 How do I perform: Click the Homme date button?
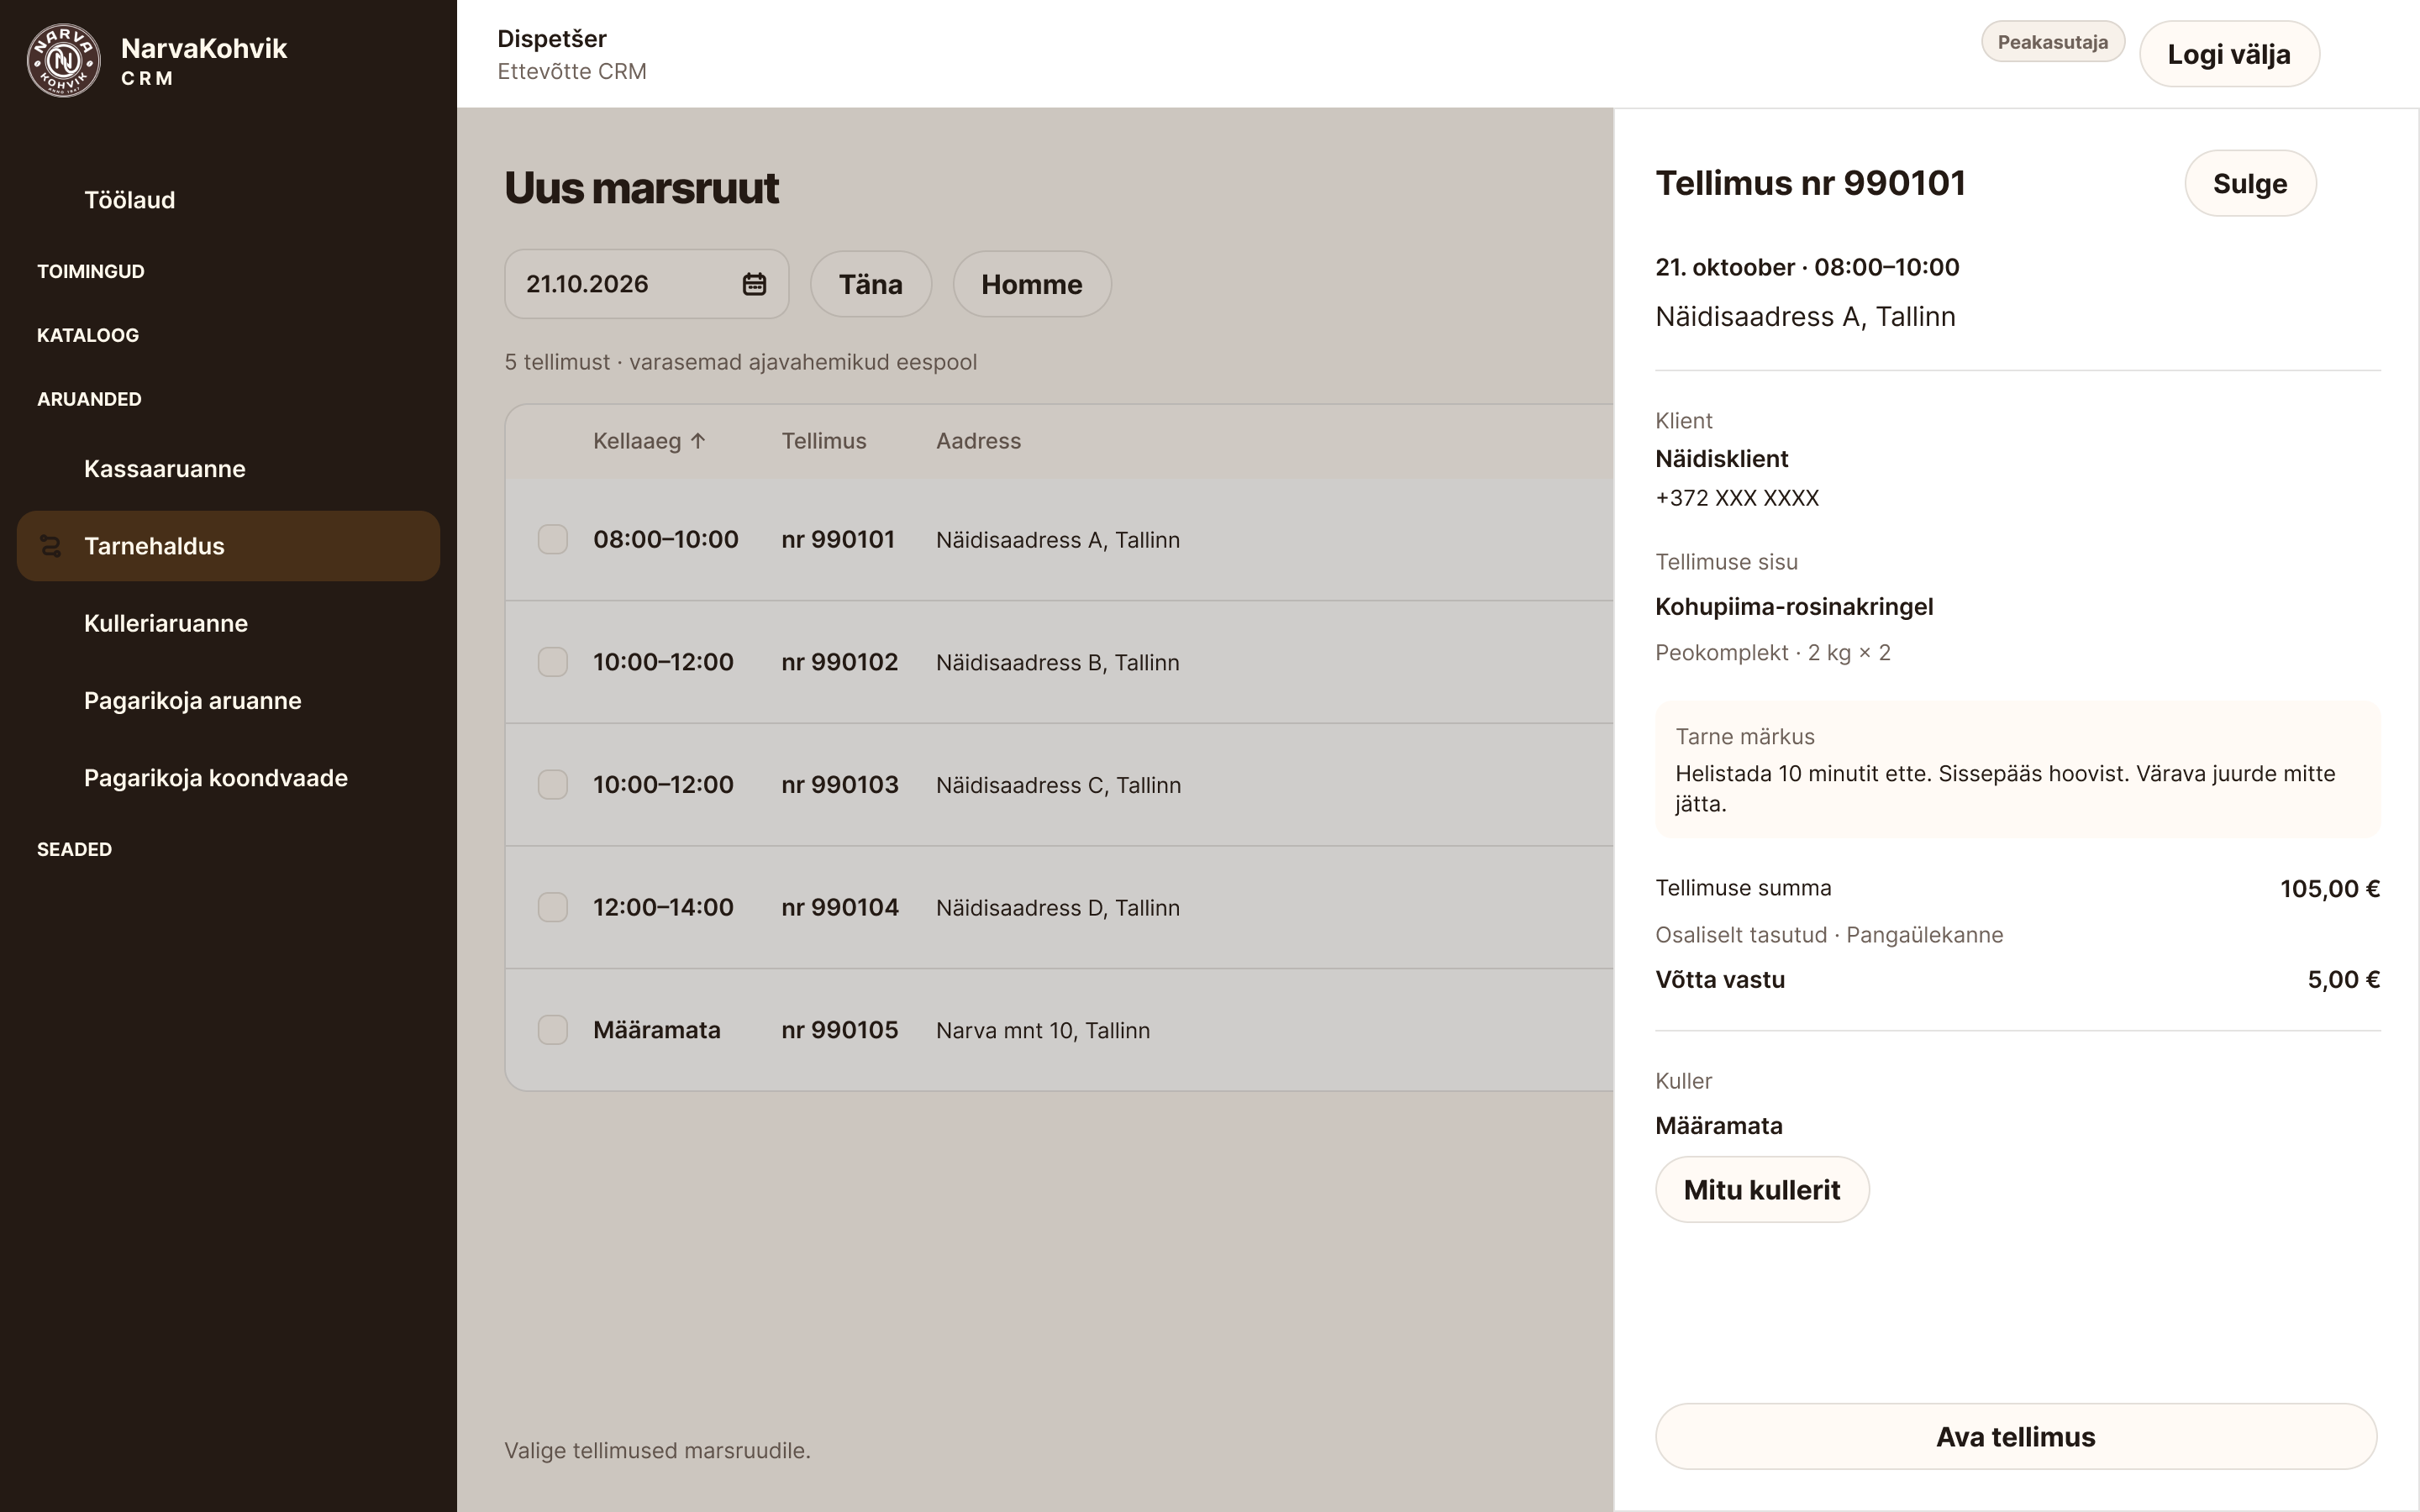1032,284
